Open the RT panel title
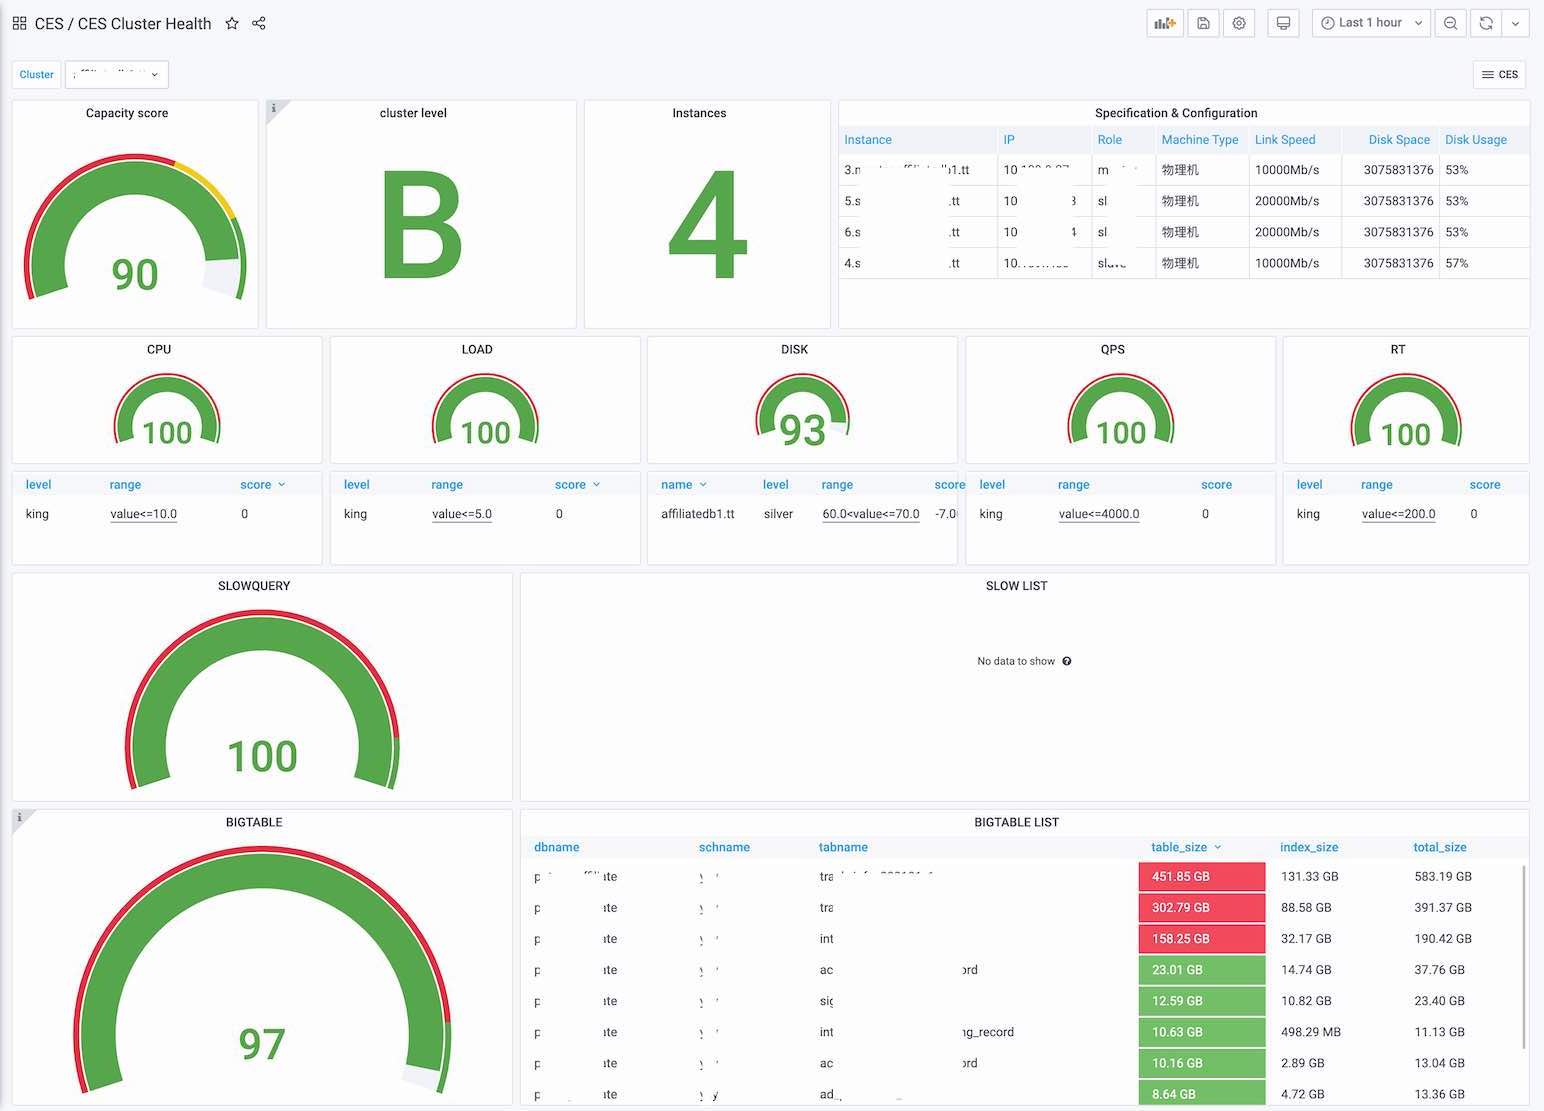 [1398, 349]
